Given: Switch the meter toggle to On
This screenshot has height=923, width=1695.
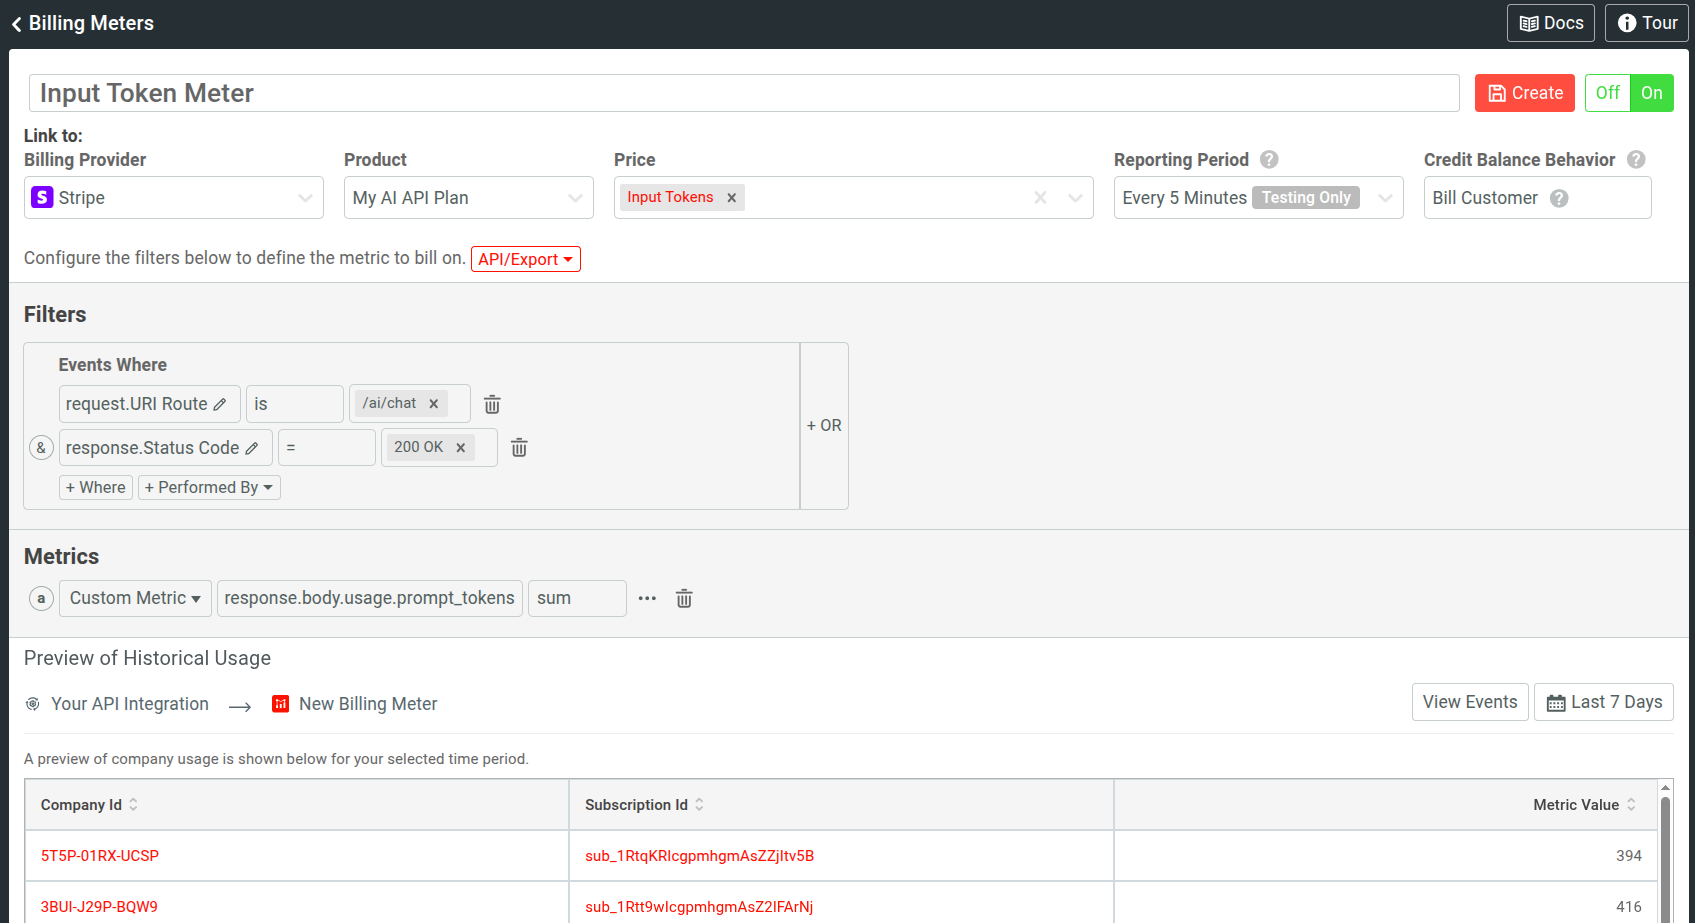Looking at the screenshot, I should tap(1651, 93).
